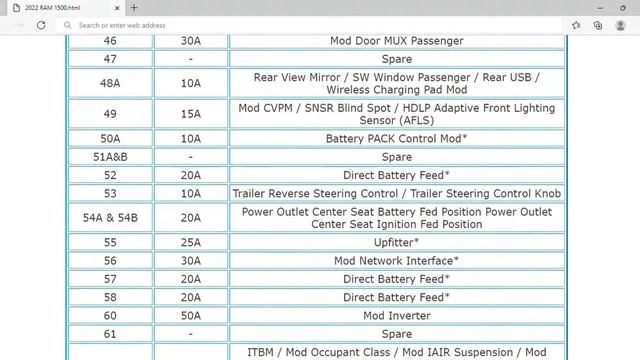Close the 2022 RAM 1500 tab

click(117, 8)
